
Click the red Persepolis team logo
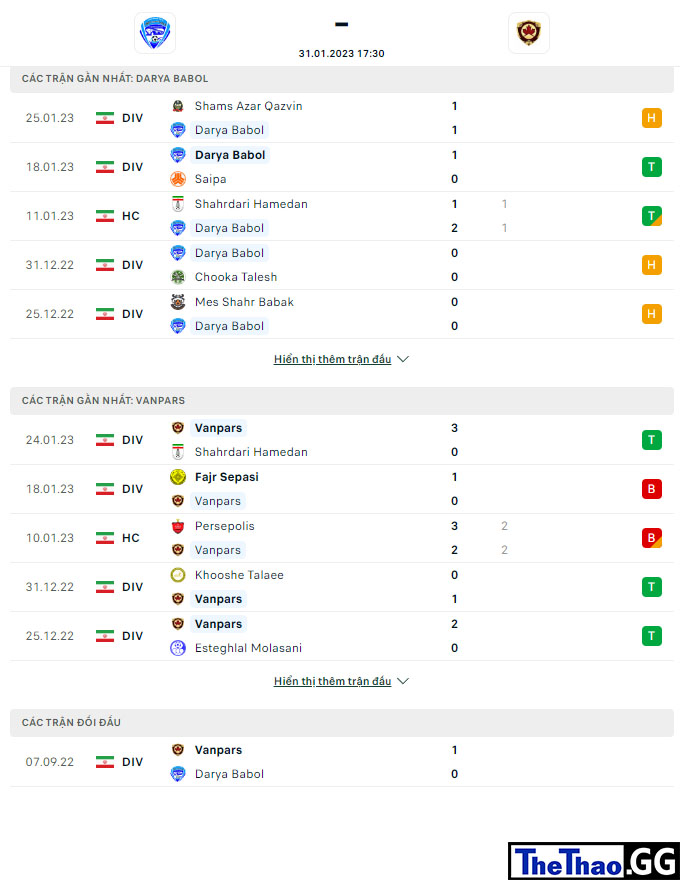point(178,526)
